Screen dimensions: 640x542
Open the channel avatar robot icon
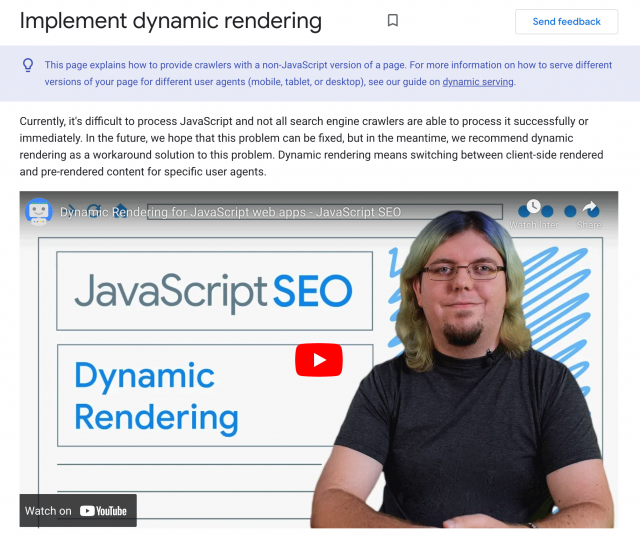pos(39,212)
